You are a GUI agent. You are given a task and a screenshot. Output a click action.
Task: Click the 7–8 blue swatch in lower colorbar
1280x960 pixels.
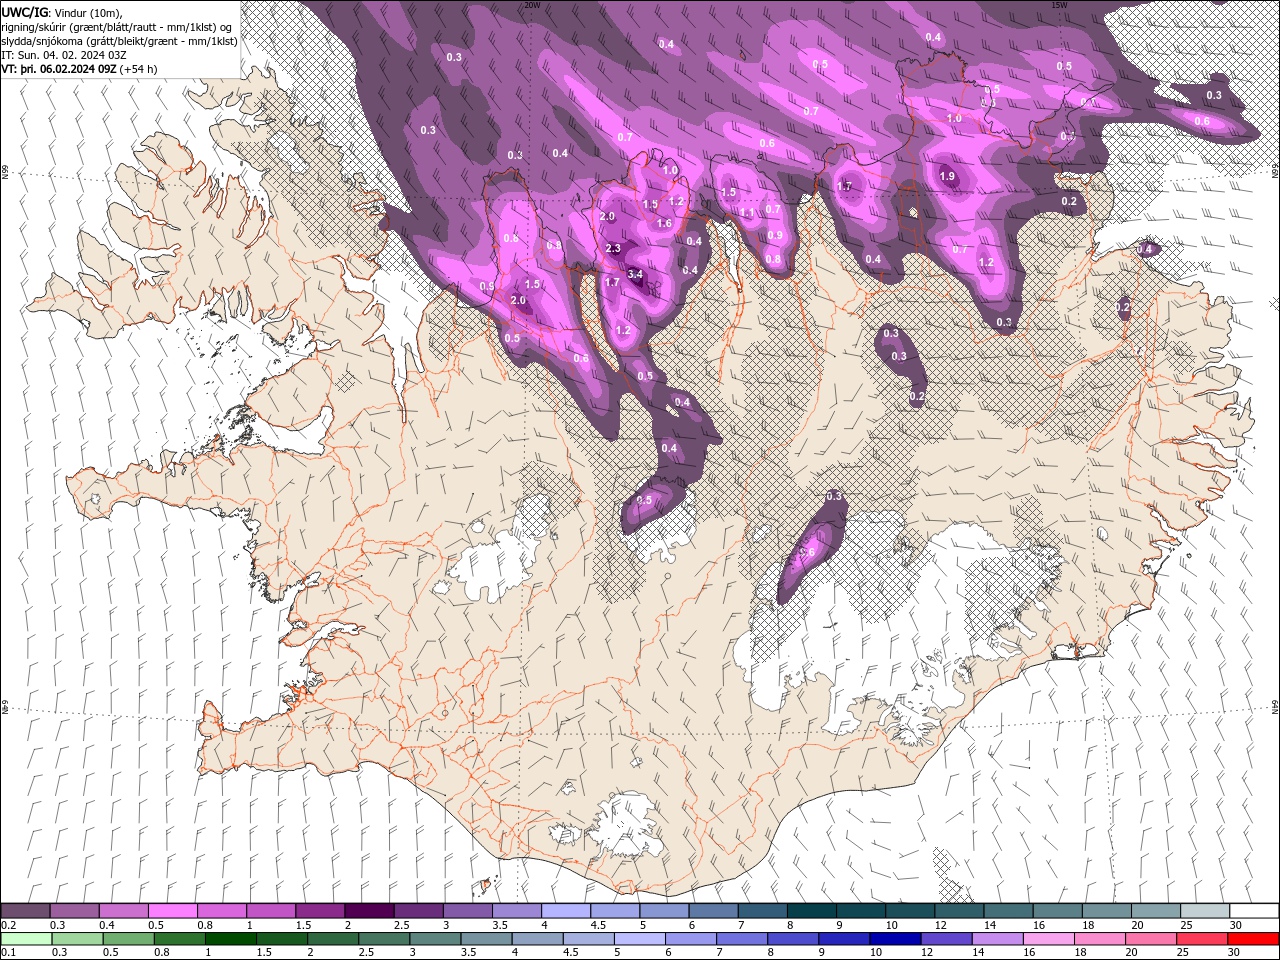click(742, 939)
